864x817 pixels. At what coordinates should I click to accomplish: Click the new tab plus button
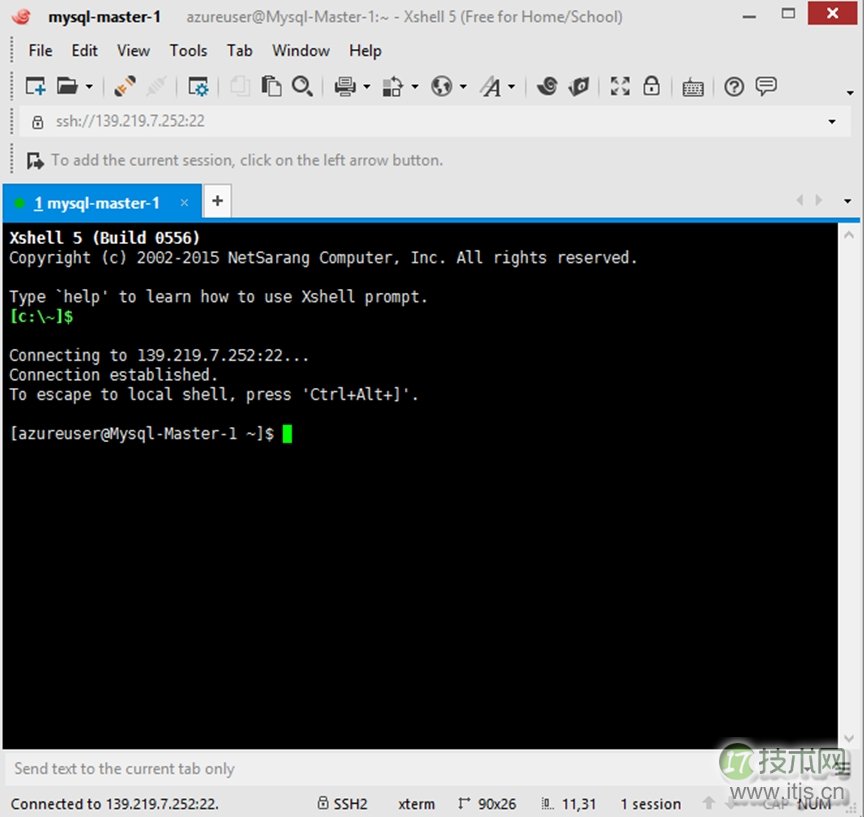(x=217, y=201)
